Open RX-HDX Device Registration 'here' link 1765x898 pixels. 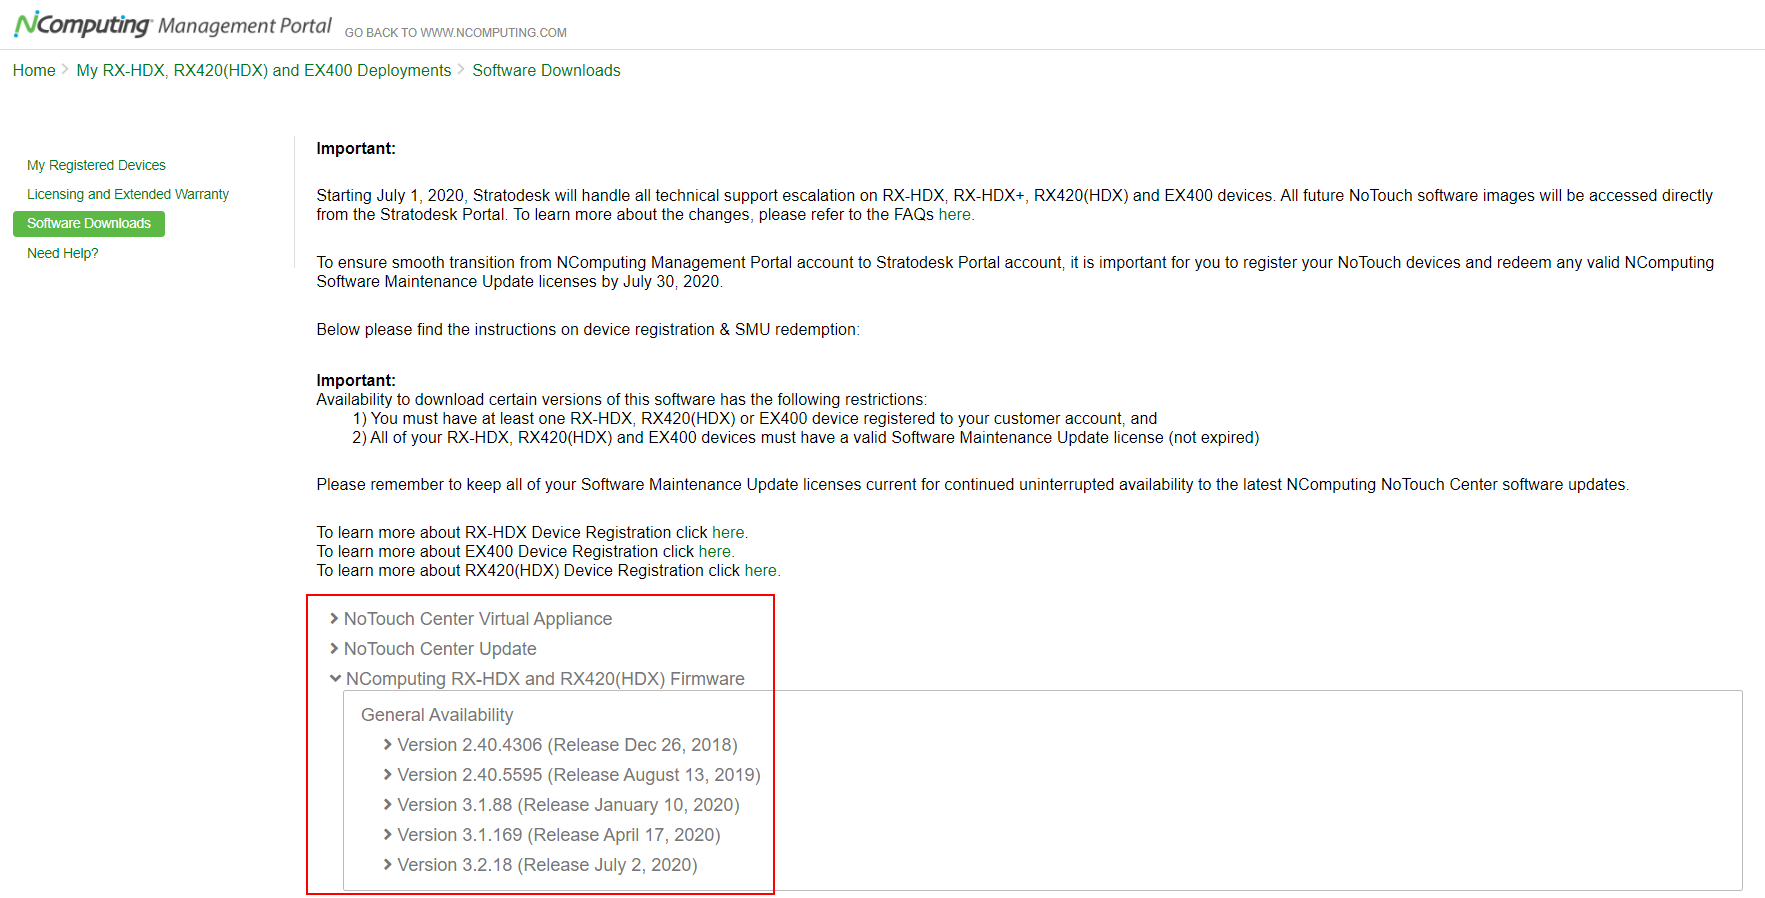pyautogui.click(x=728, y=533)
